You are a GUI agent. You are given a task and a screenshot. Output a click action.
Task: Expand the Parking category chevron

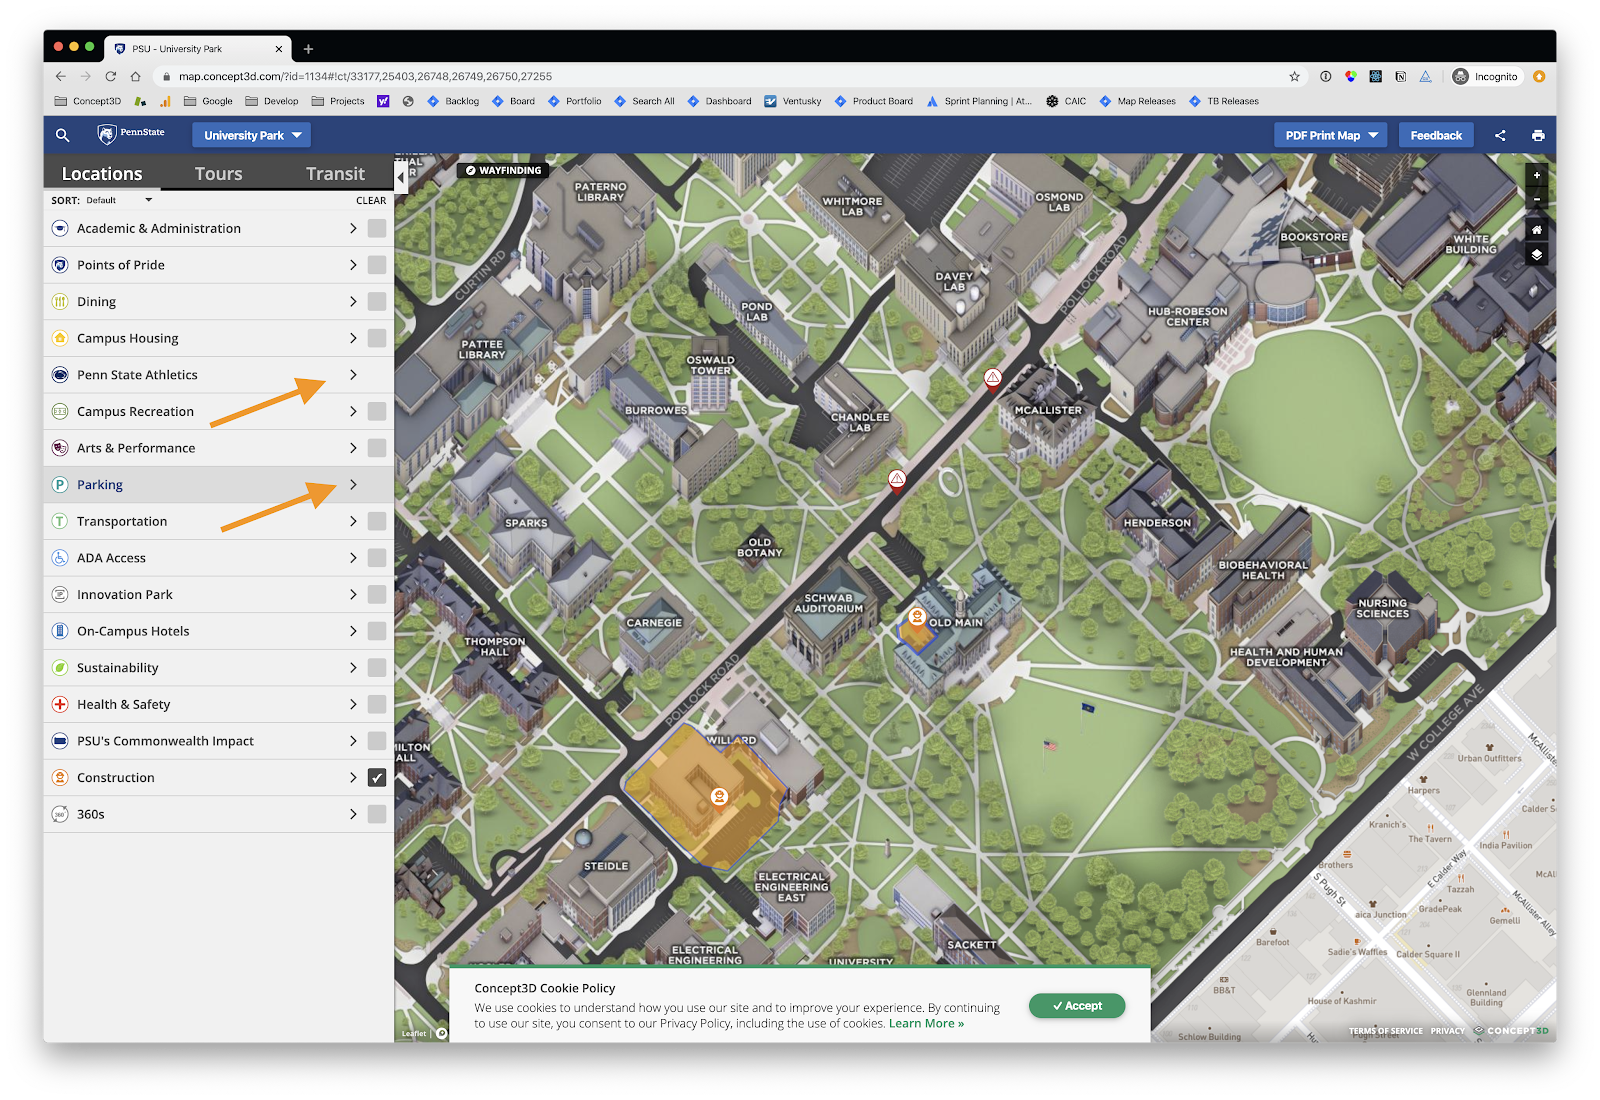click(353, 485)
